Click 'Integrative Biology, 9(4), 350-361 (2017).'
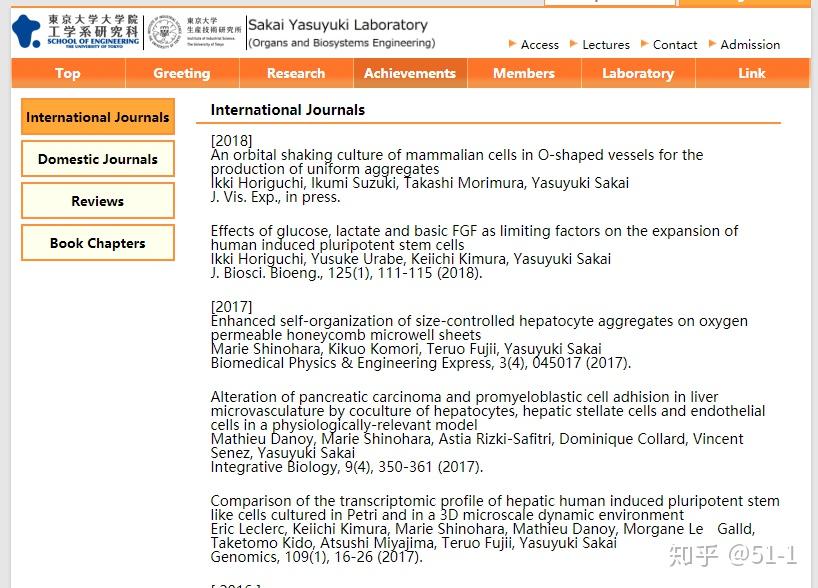Image resolution: width=818 pixels, height=588 pixels. click(346, 466)
